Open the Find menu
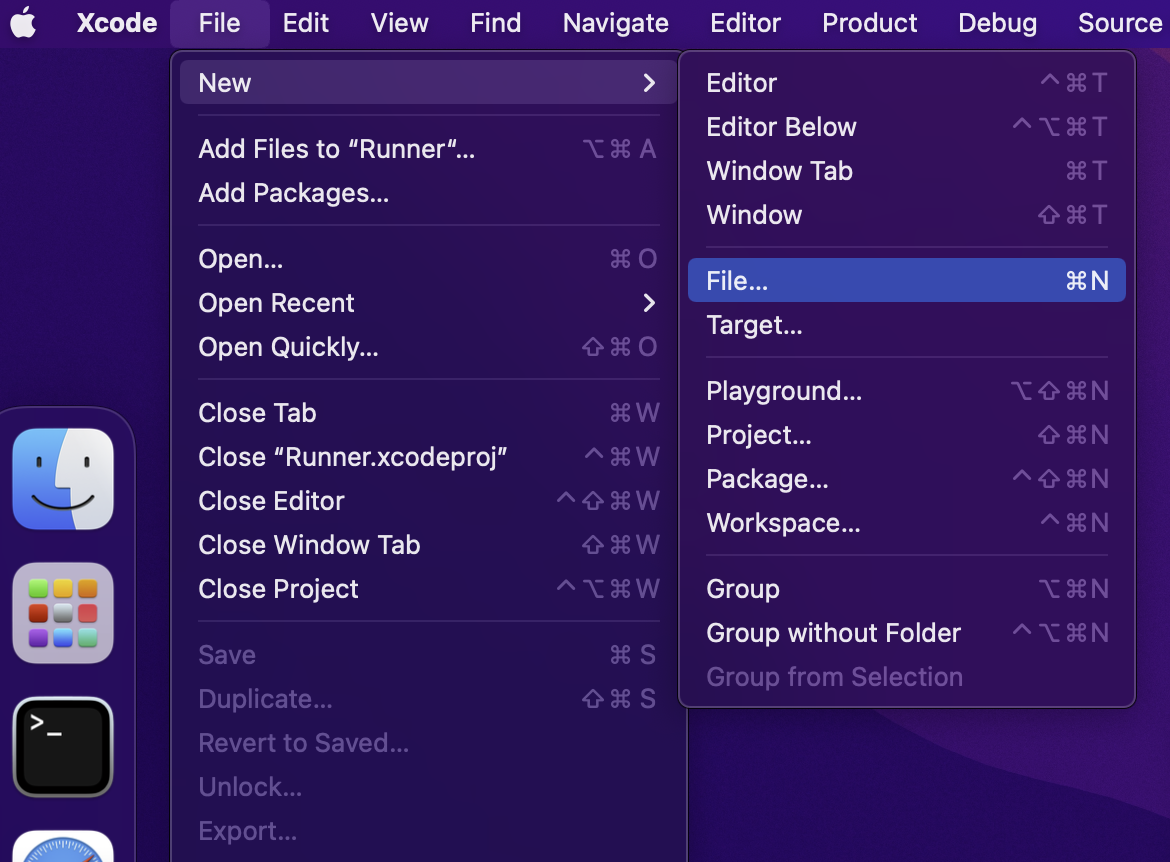Viewport: 1170px width, 862px height. 495,22
